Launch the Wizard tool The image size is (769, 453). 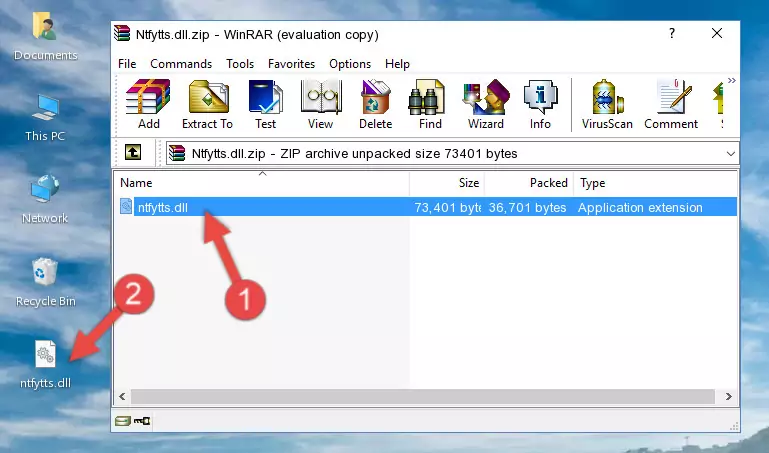pos(486,104)
